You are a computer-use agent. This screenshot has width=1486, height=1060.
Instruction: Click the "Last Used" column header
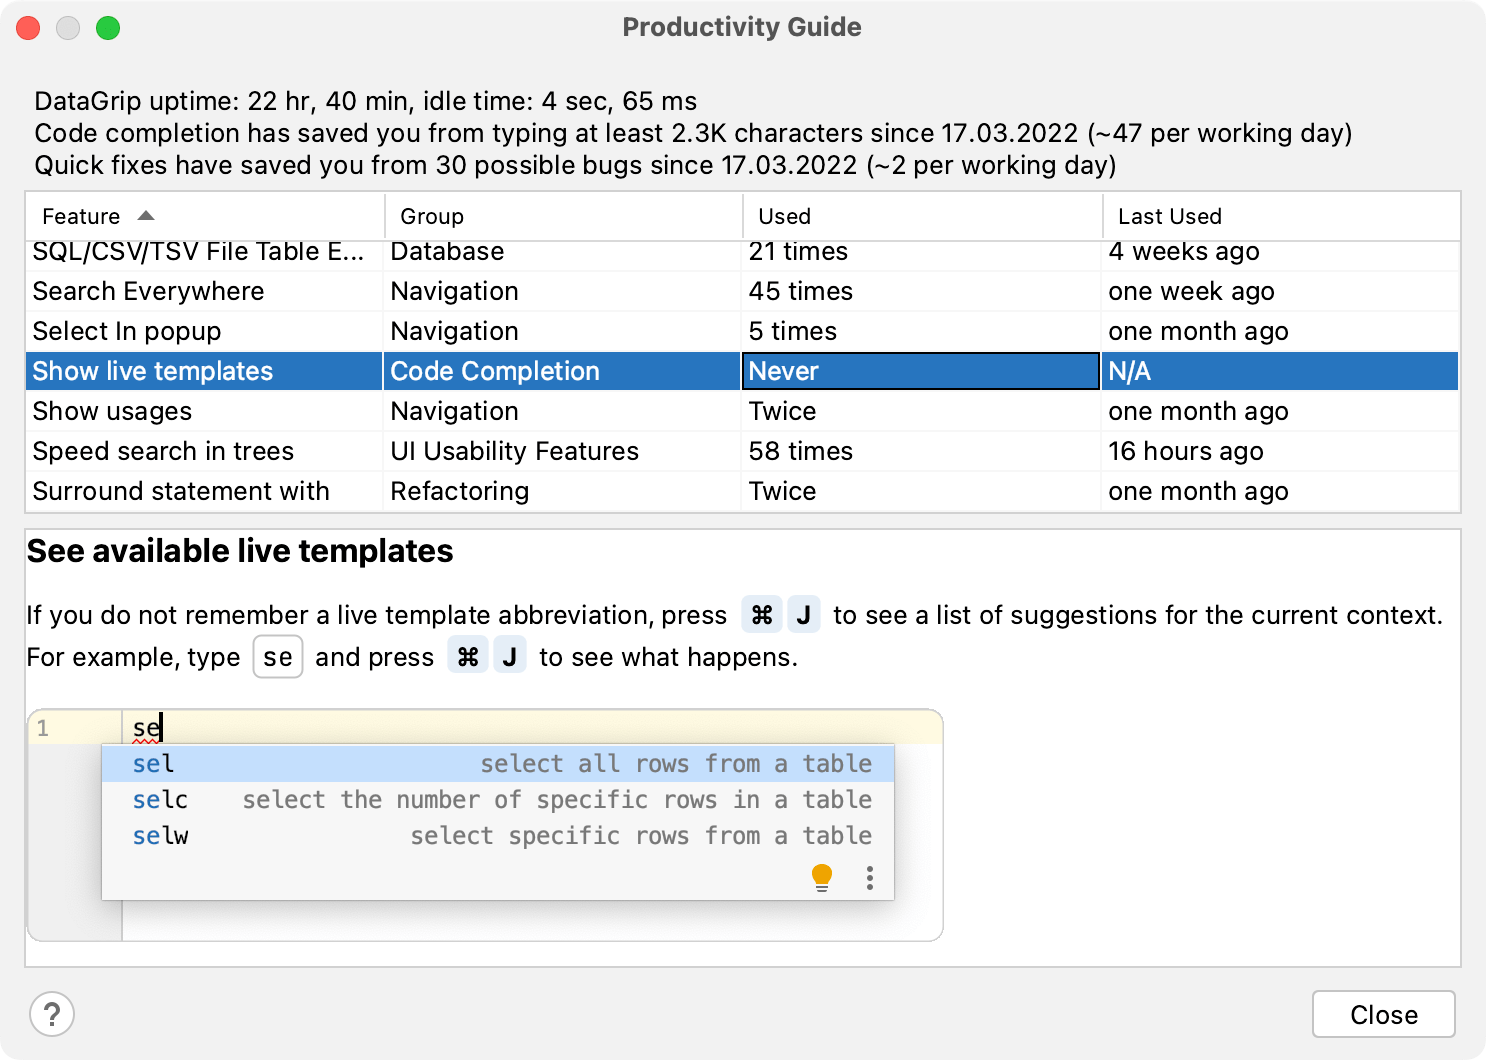(x=1170, y=215)
